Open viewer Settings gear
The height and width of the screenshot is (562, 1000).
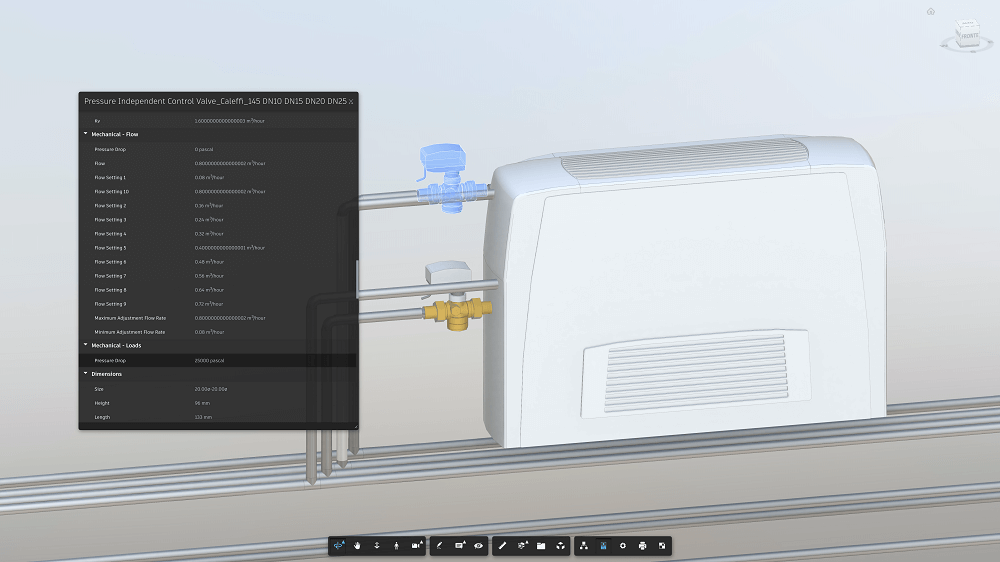tap(623, 546)
